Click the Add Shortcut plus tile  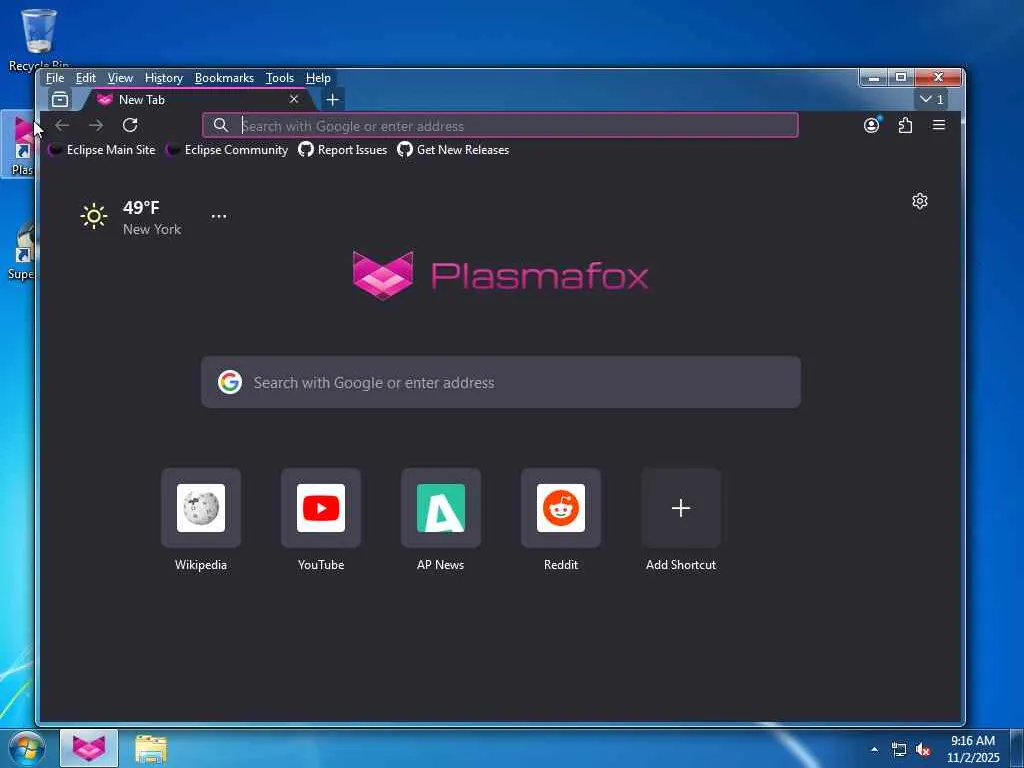tap(681, 508)
